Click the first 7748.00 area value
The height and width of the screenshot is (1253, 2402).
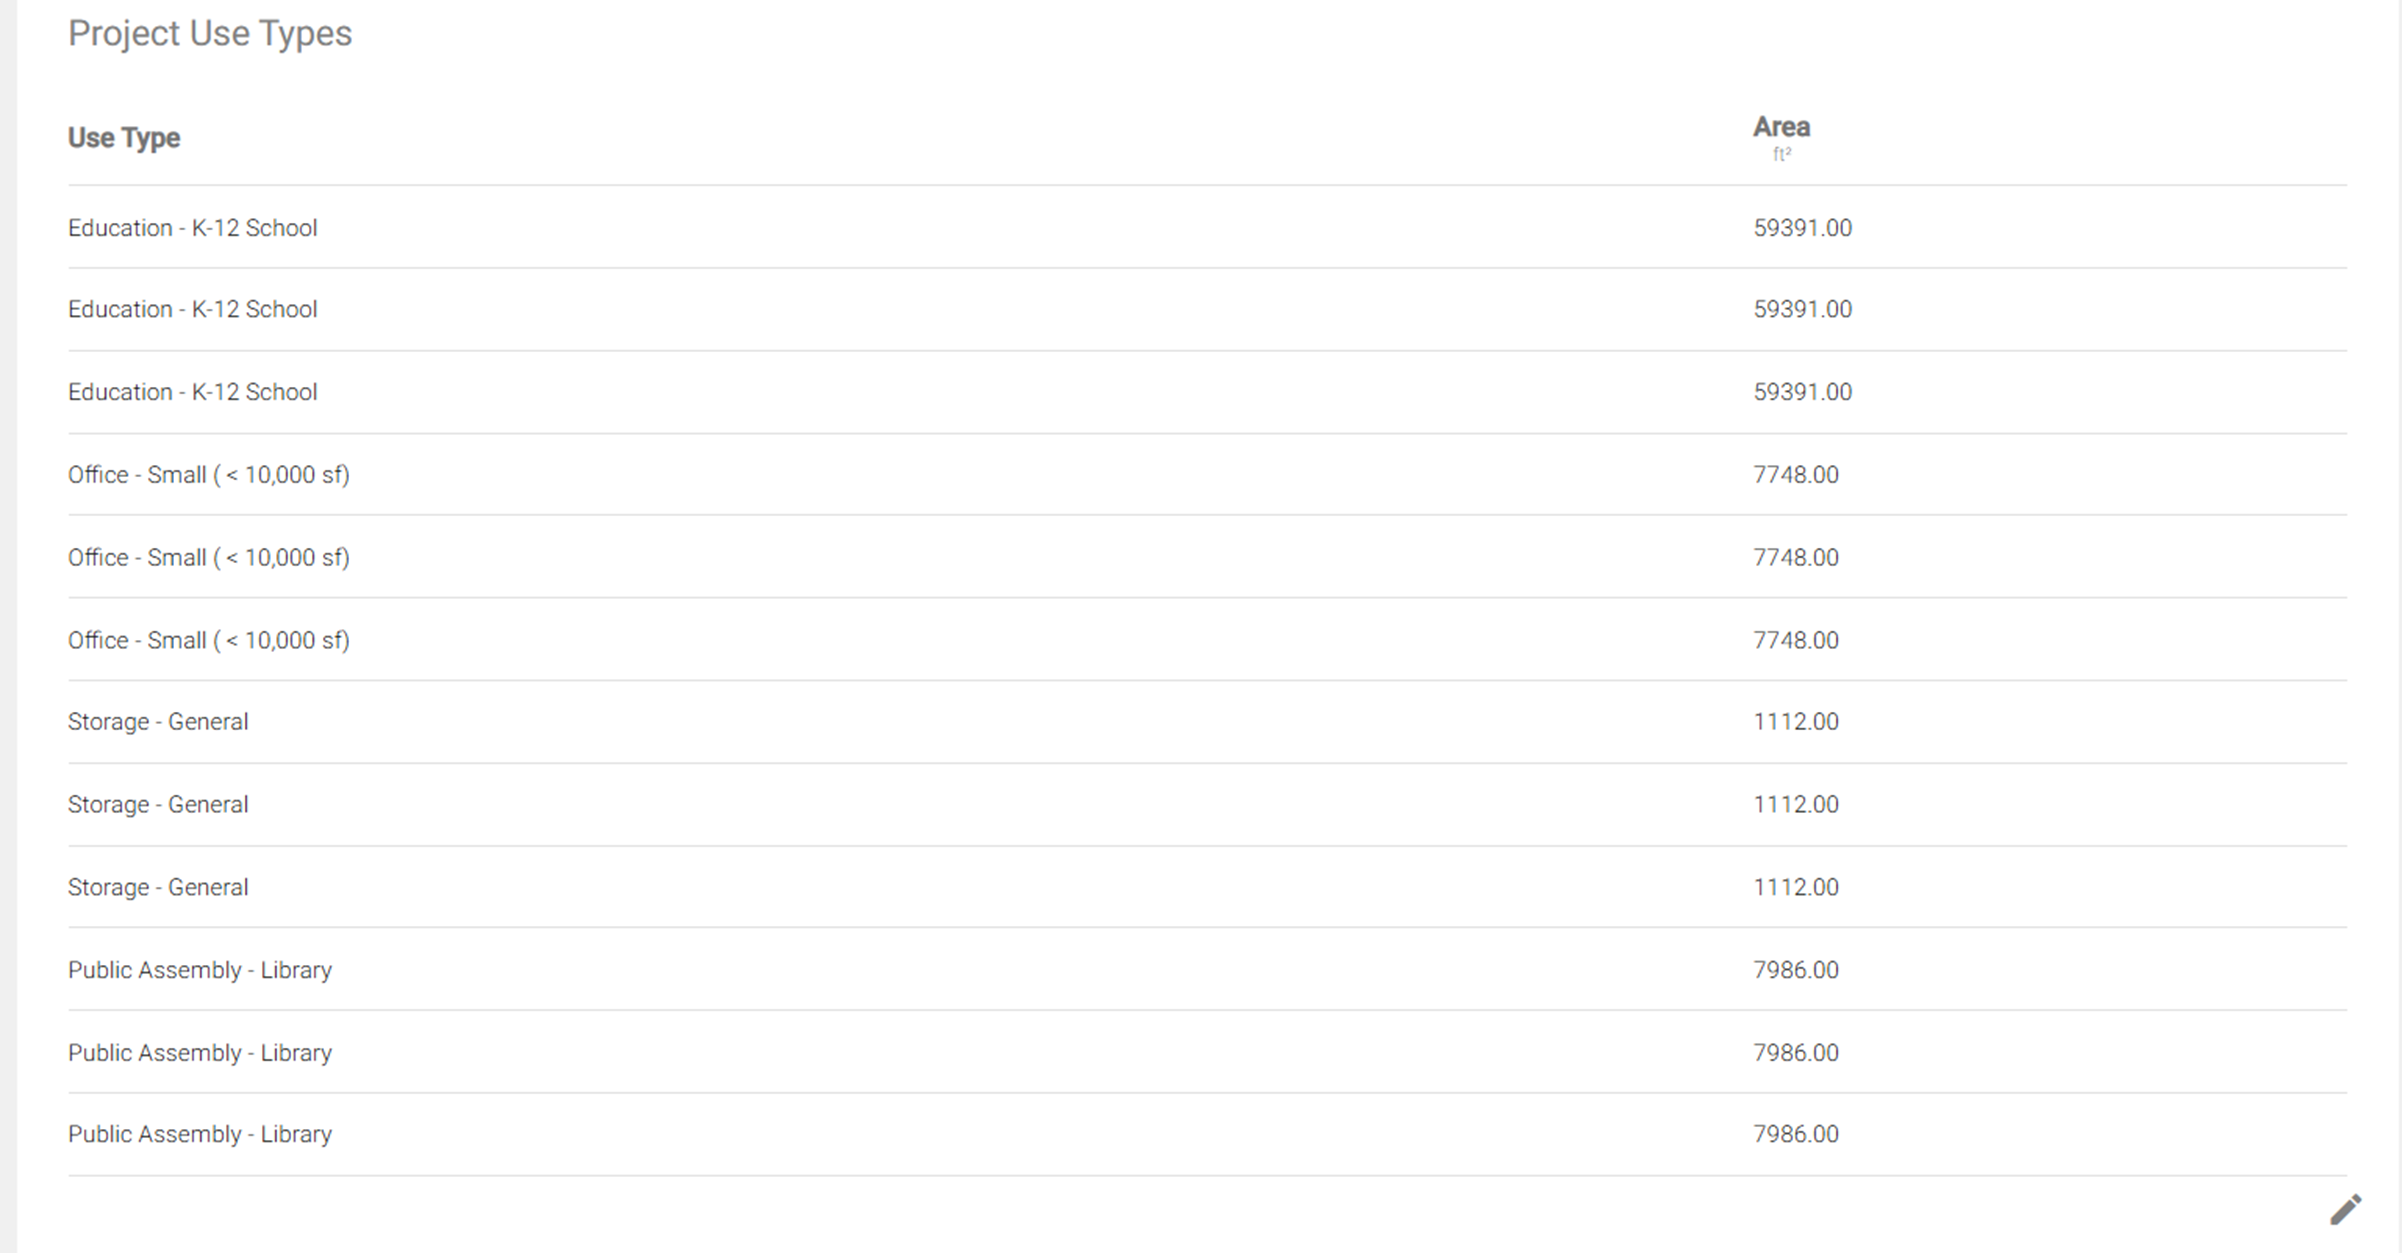click(1796, 475)
